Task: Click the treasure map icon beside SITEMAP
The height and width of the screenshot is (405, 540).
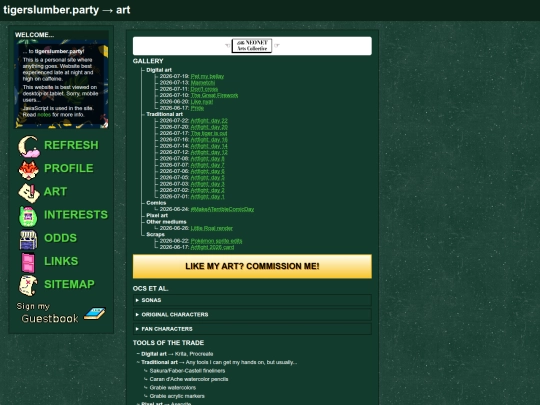Action: [x=28, y=285]
